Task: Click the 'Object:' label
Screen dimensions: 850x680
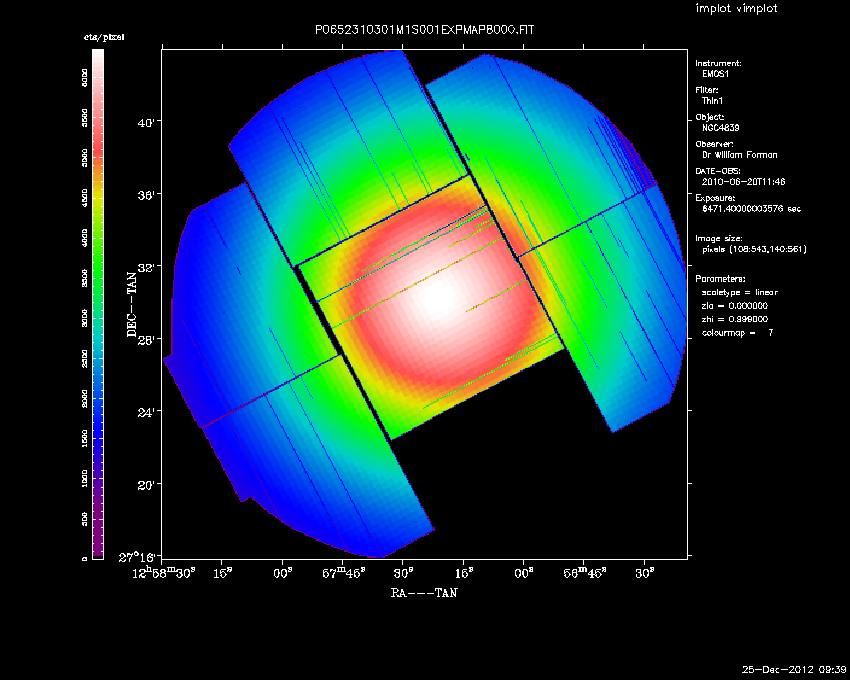Action: click(710, 117)
